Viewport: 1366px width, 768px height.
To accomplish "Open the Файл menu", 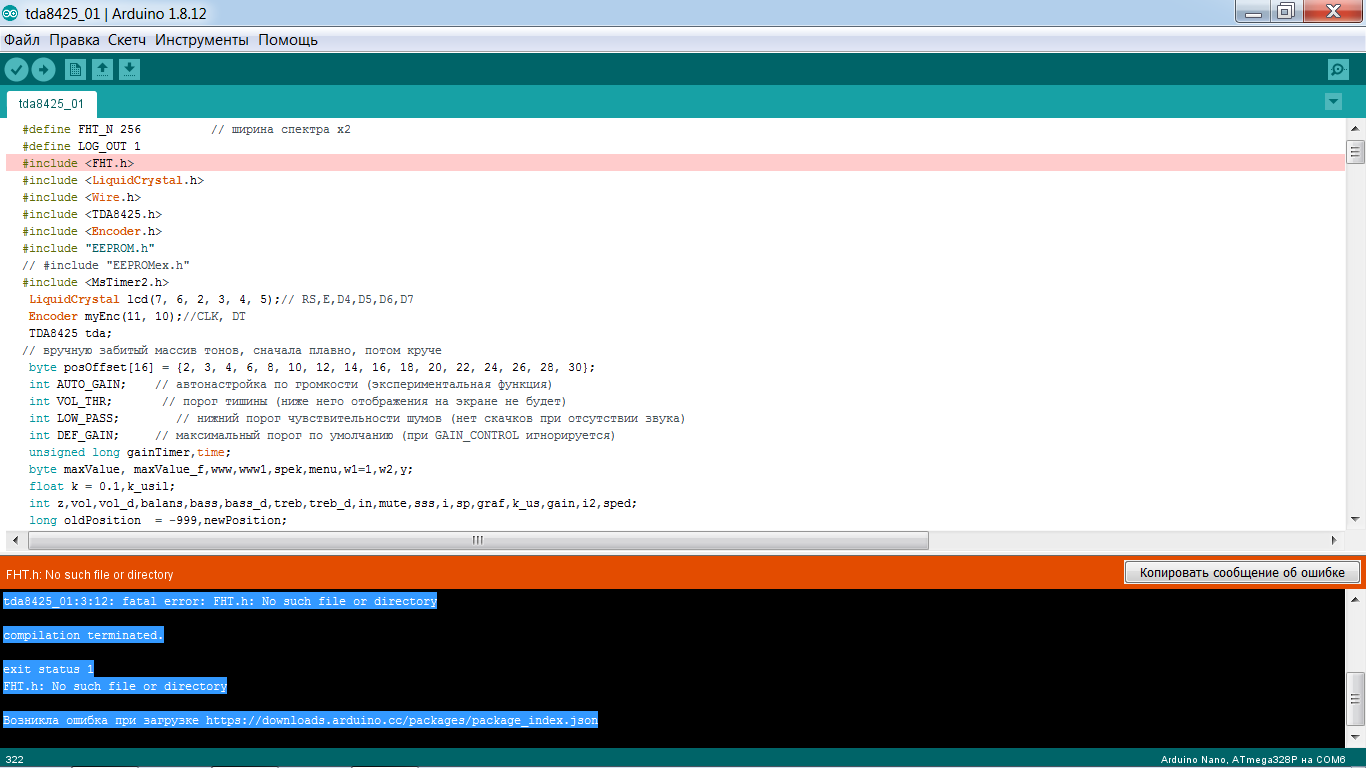I will pos(22,40).
